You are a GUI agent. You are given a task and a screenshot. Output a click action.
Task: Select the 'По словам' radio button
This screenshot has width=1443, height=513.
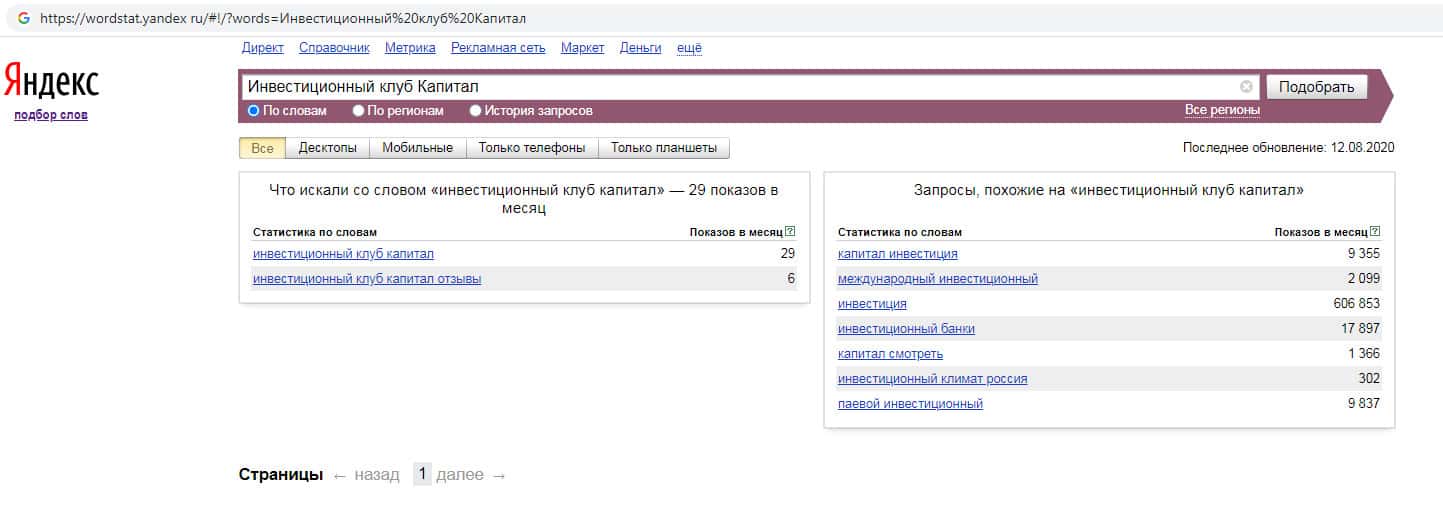[254, 111]
